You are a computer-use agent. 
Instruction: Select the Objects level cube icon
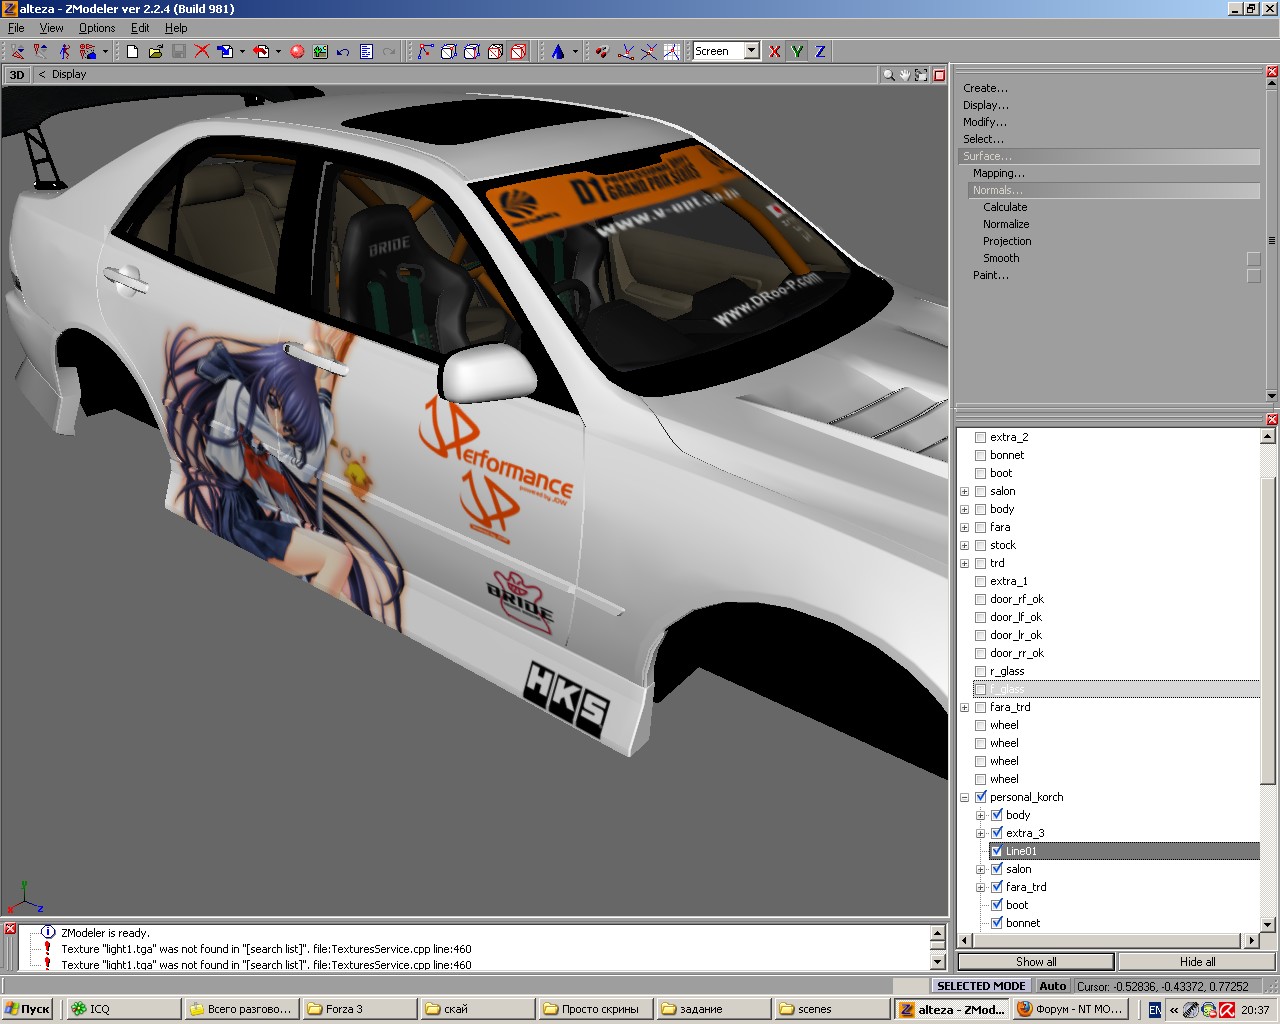point(495,51)
